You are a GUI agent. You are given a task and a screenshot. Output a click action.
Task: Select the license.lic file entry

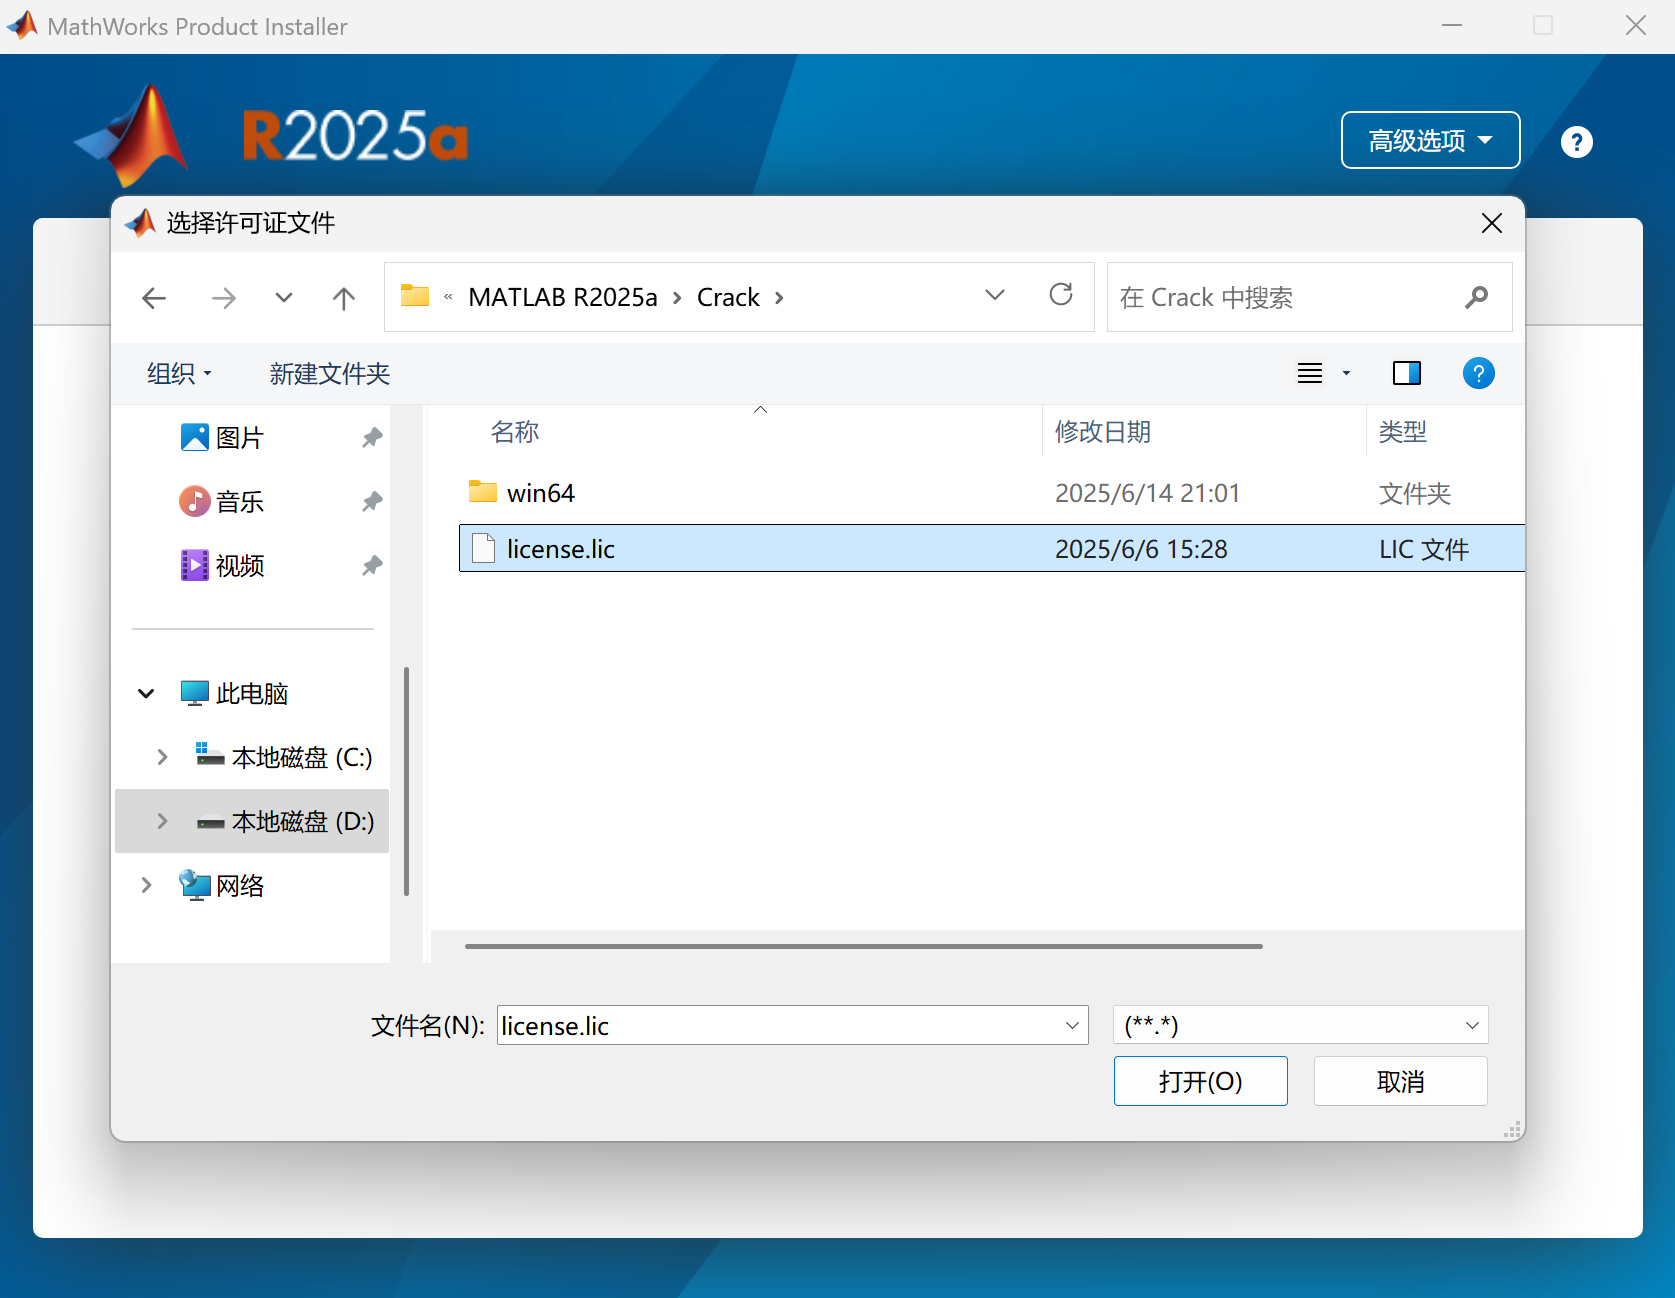point(560,548)
